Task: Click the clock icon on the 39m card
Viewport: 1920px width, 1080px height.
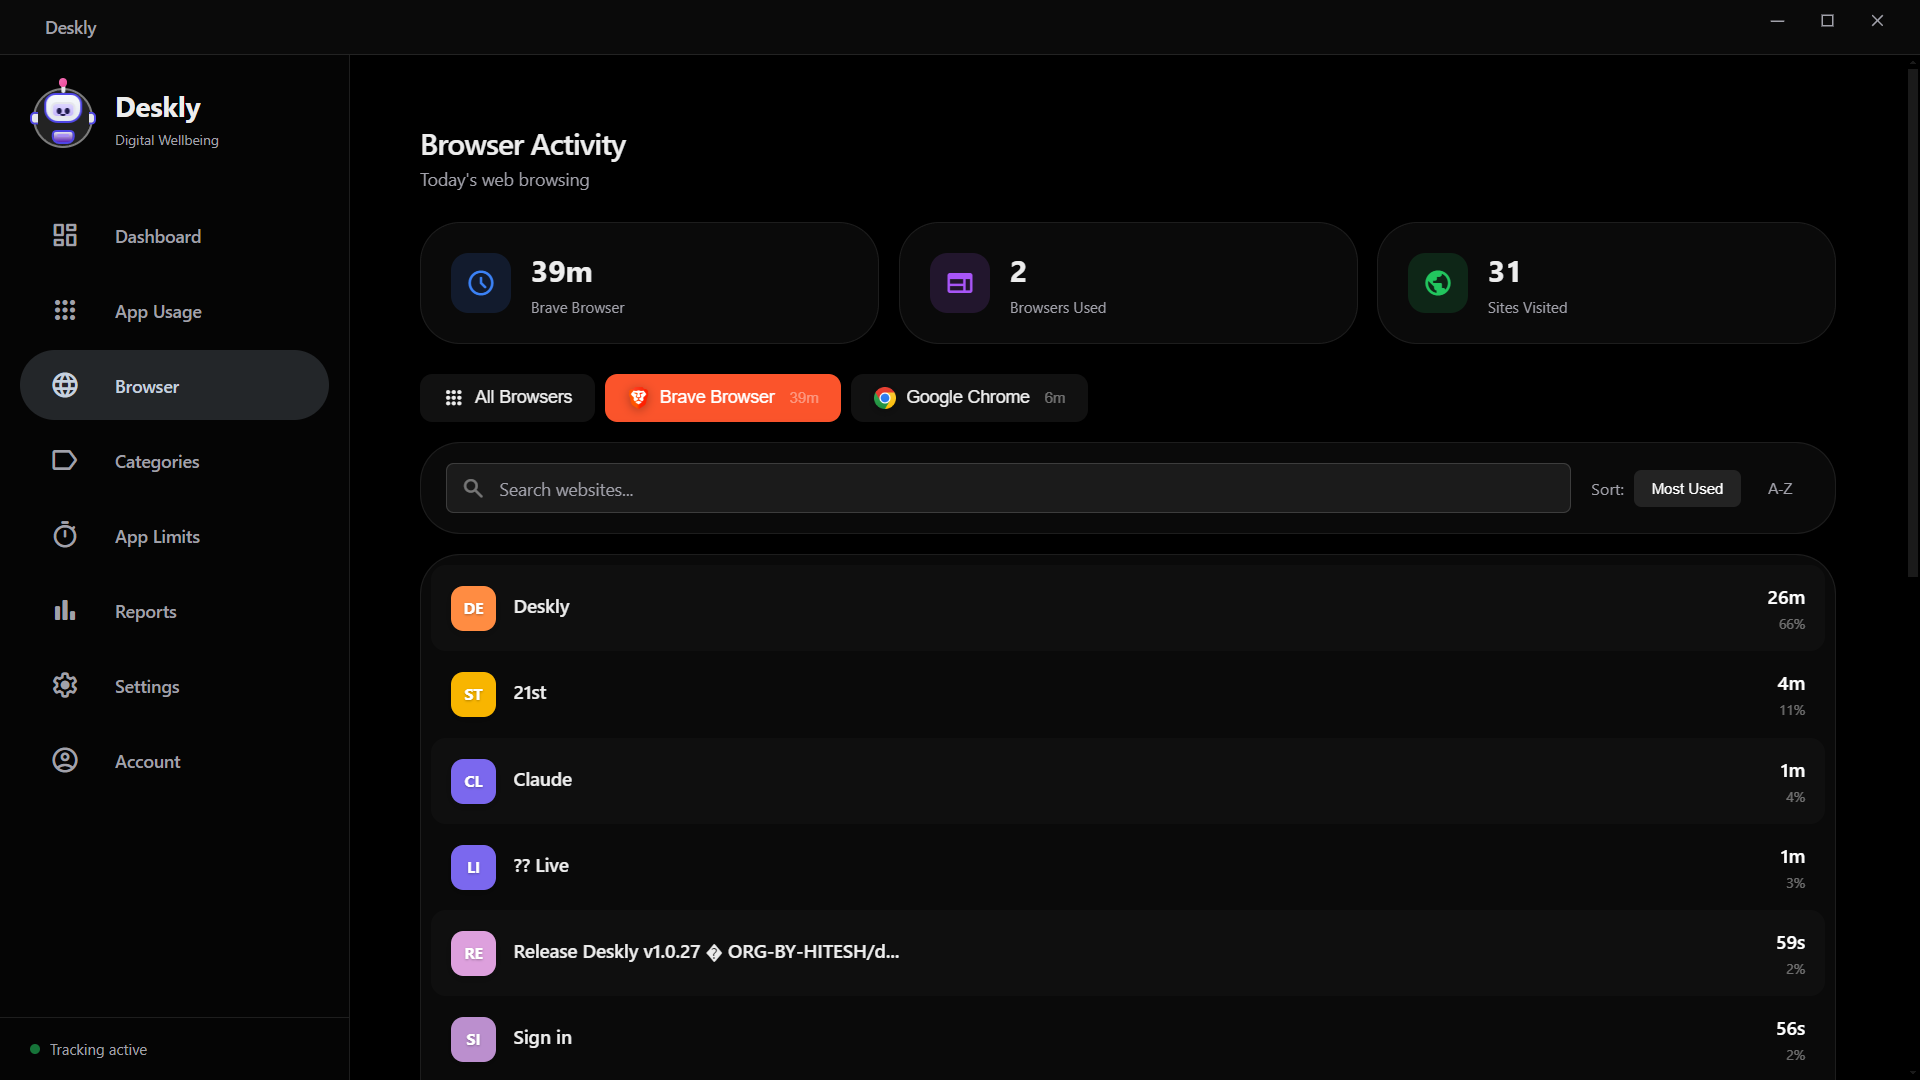Action: point(481,283)
